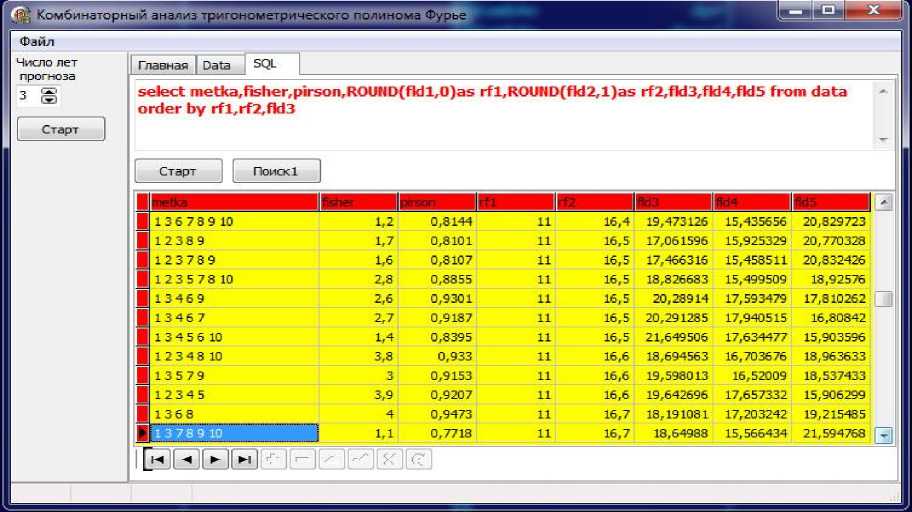This screenshot has width=912, height=512.
Task: Go to previous record in navigator
Action: click(186, 460)
